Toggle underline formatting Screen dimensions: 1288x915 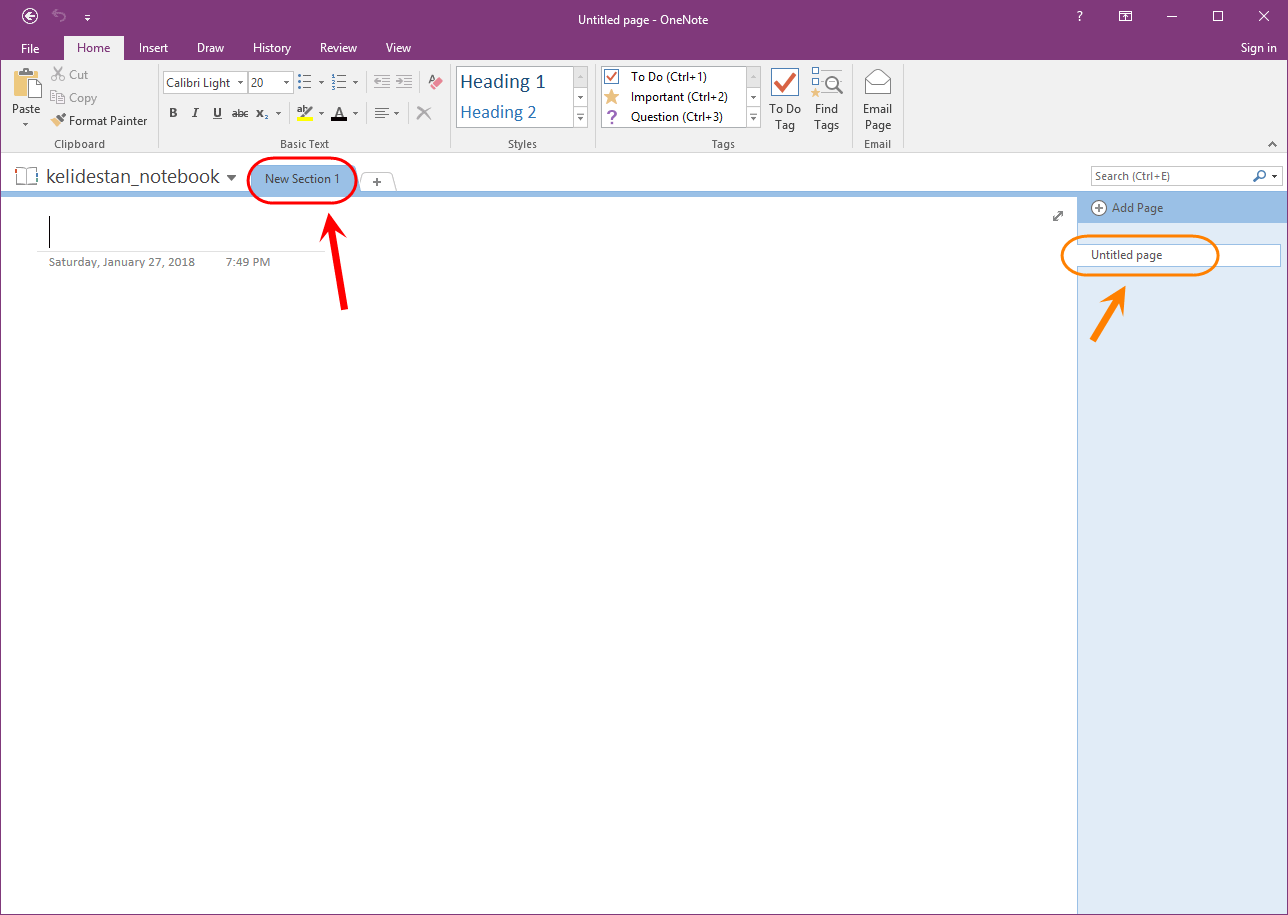point(217,113)
